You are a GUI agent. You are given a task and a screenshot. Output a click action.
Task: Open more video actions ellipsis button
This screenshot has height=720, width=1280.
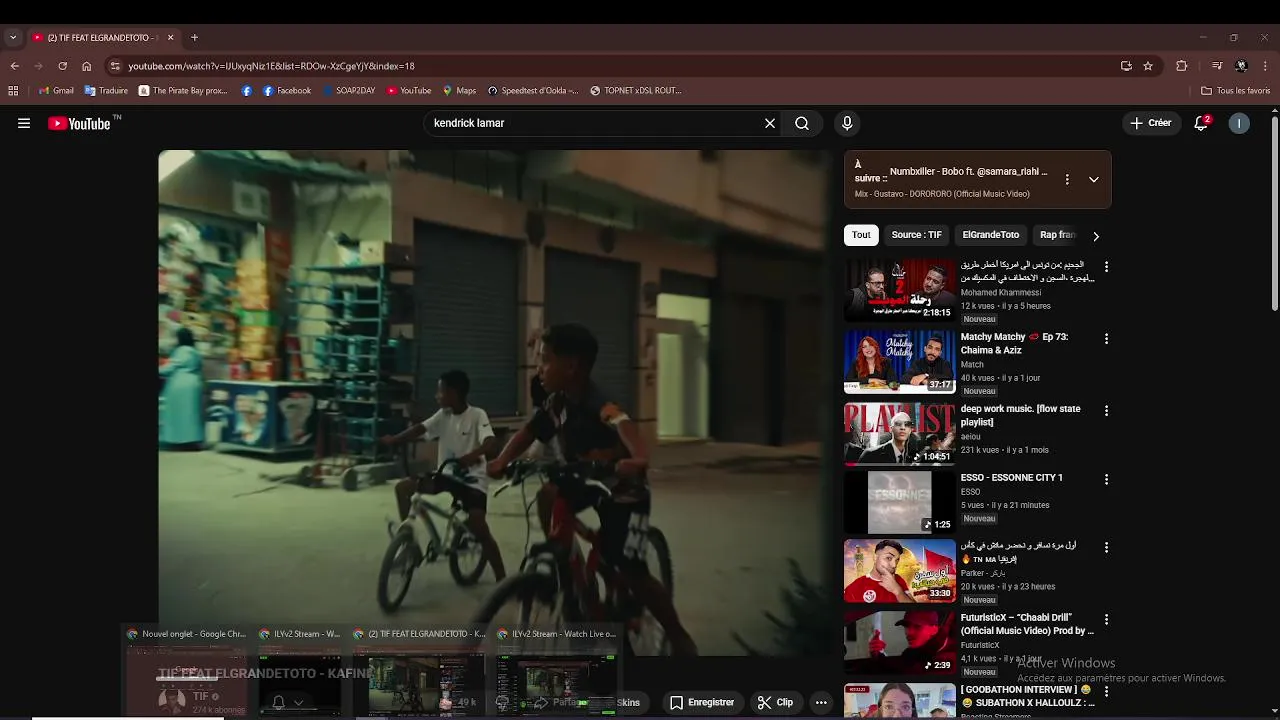pyautogui.click(x=821, y=702)
